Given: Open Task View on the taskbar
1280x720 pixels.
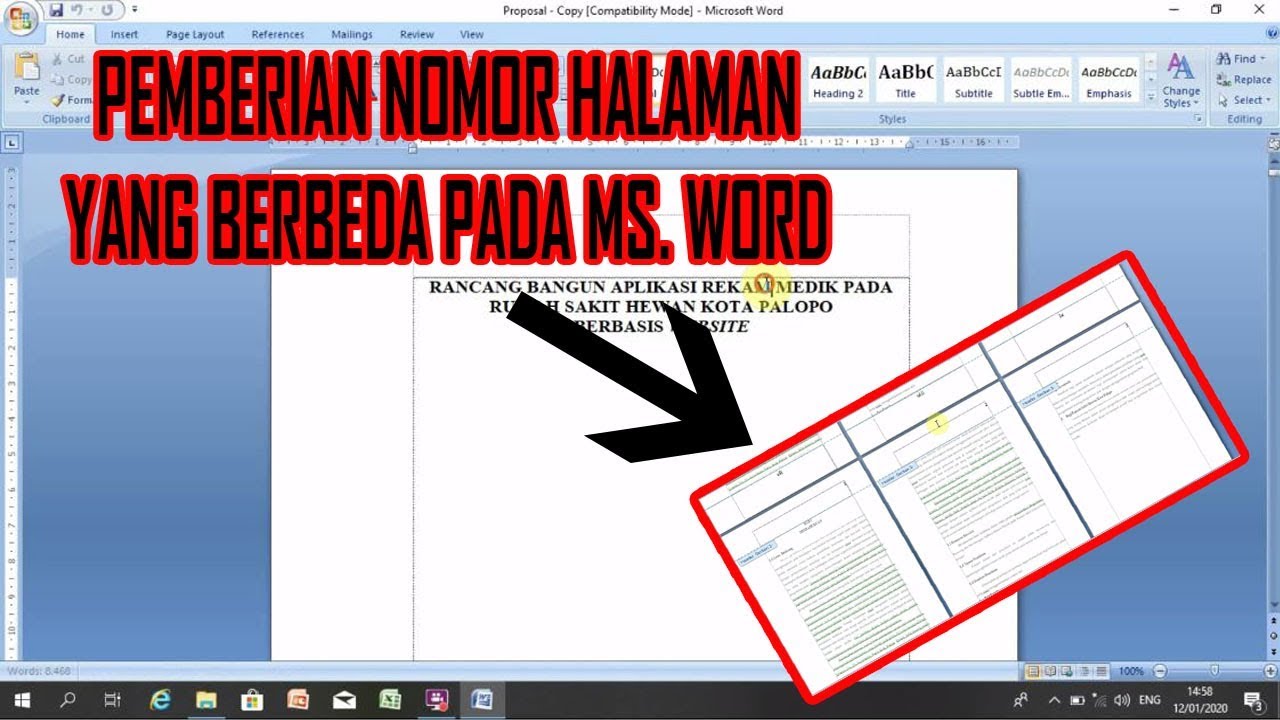Looking at the screenshot, I should click(x=113, y=700).
